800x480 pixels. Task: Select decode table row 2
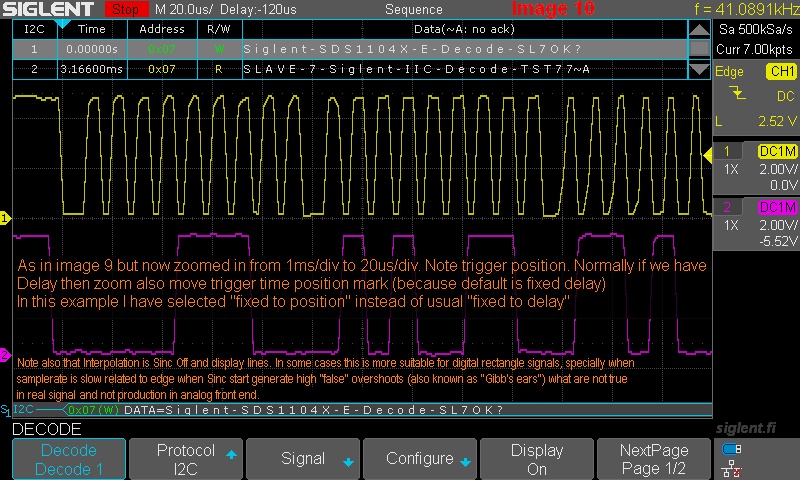[350, 69]
